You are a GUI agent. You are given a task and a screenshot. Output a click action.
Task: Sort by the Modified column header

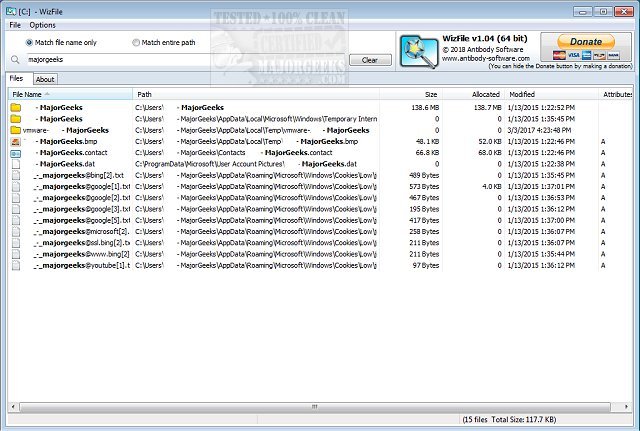(552, 94)
